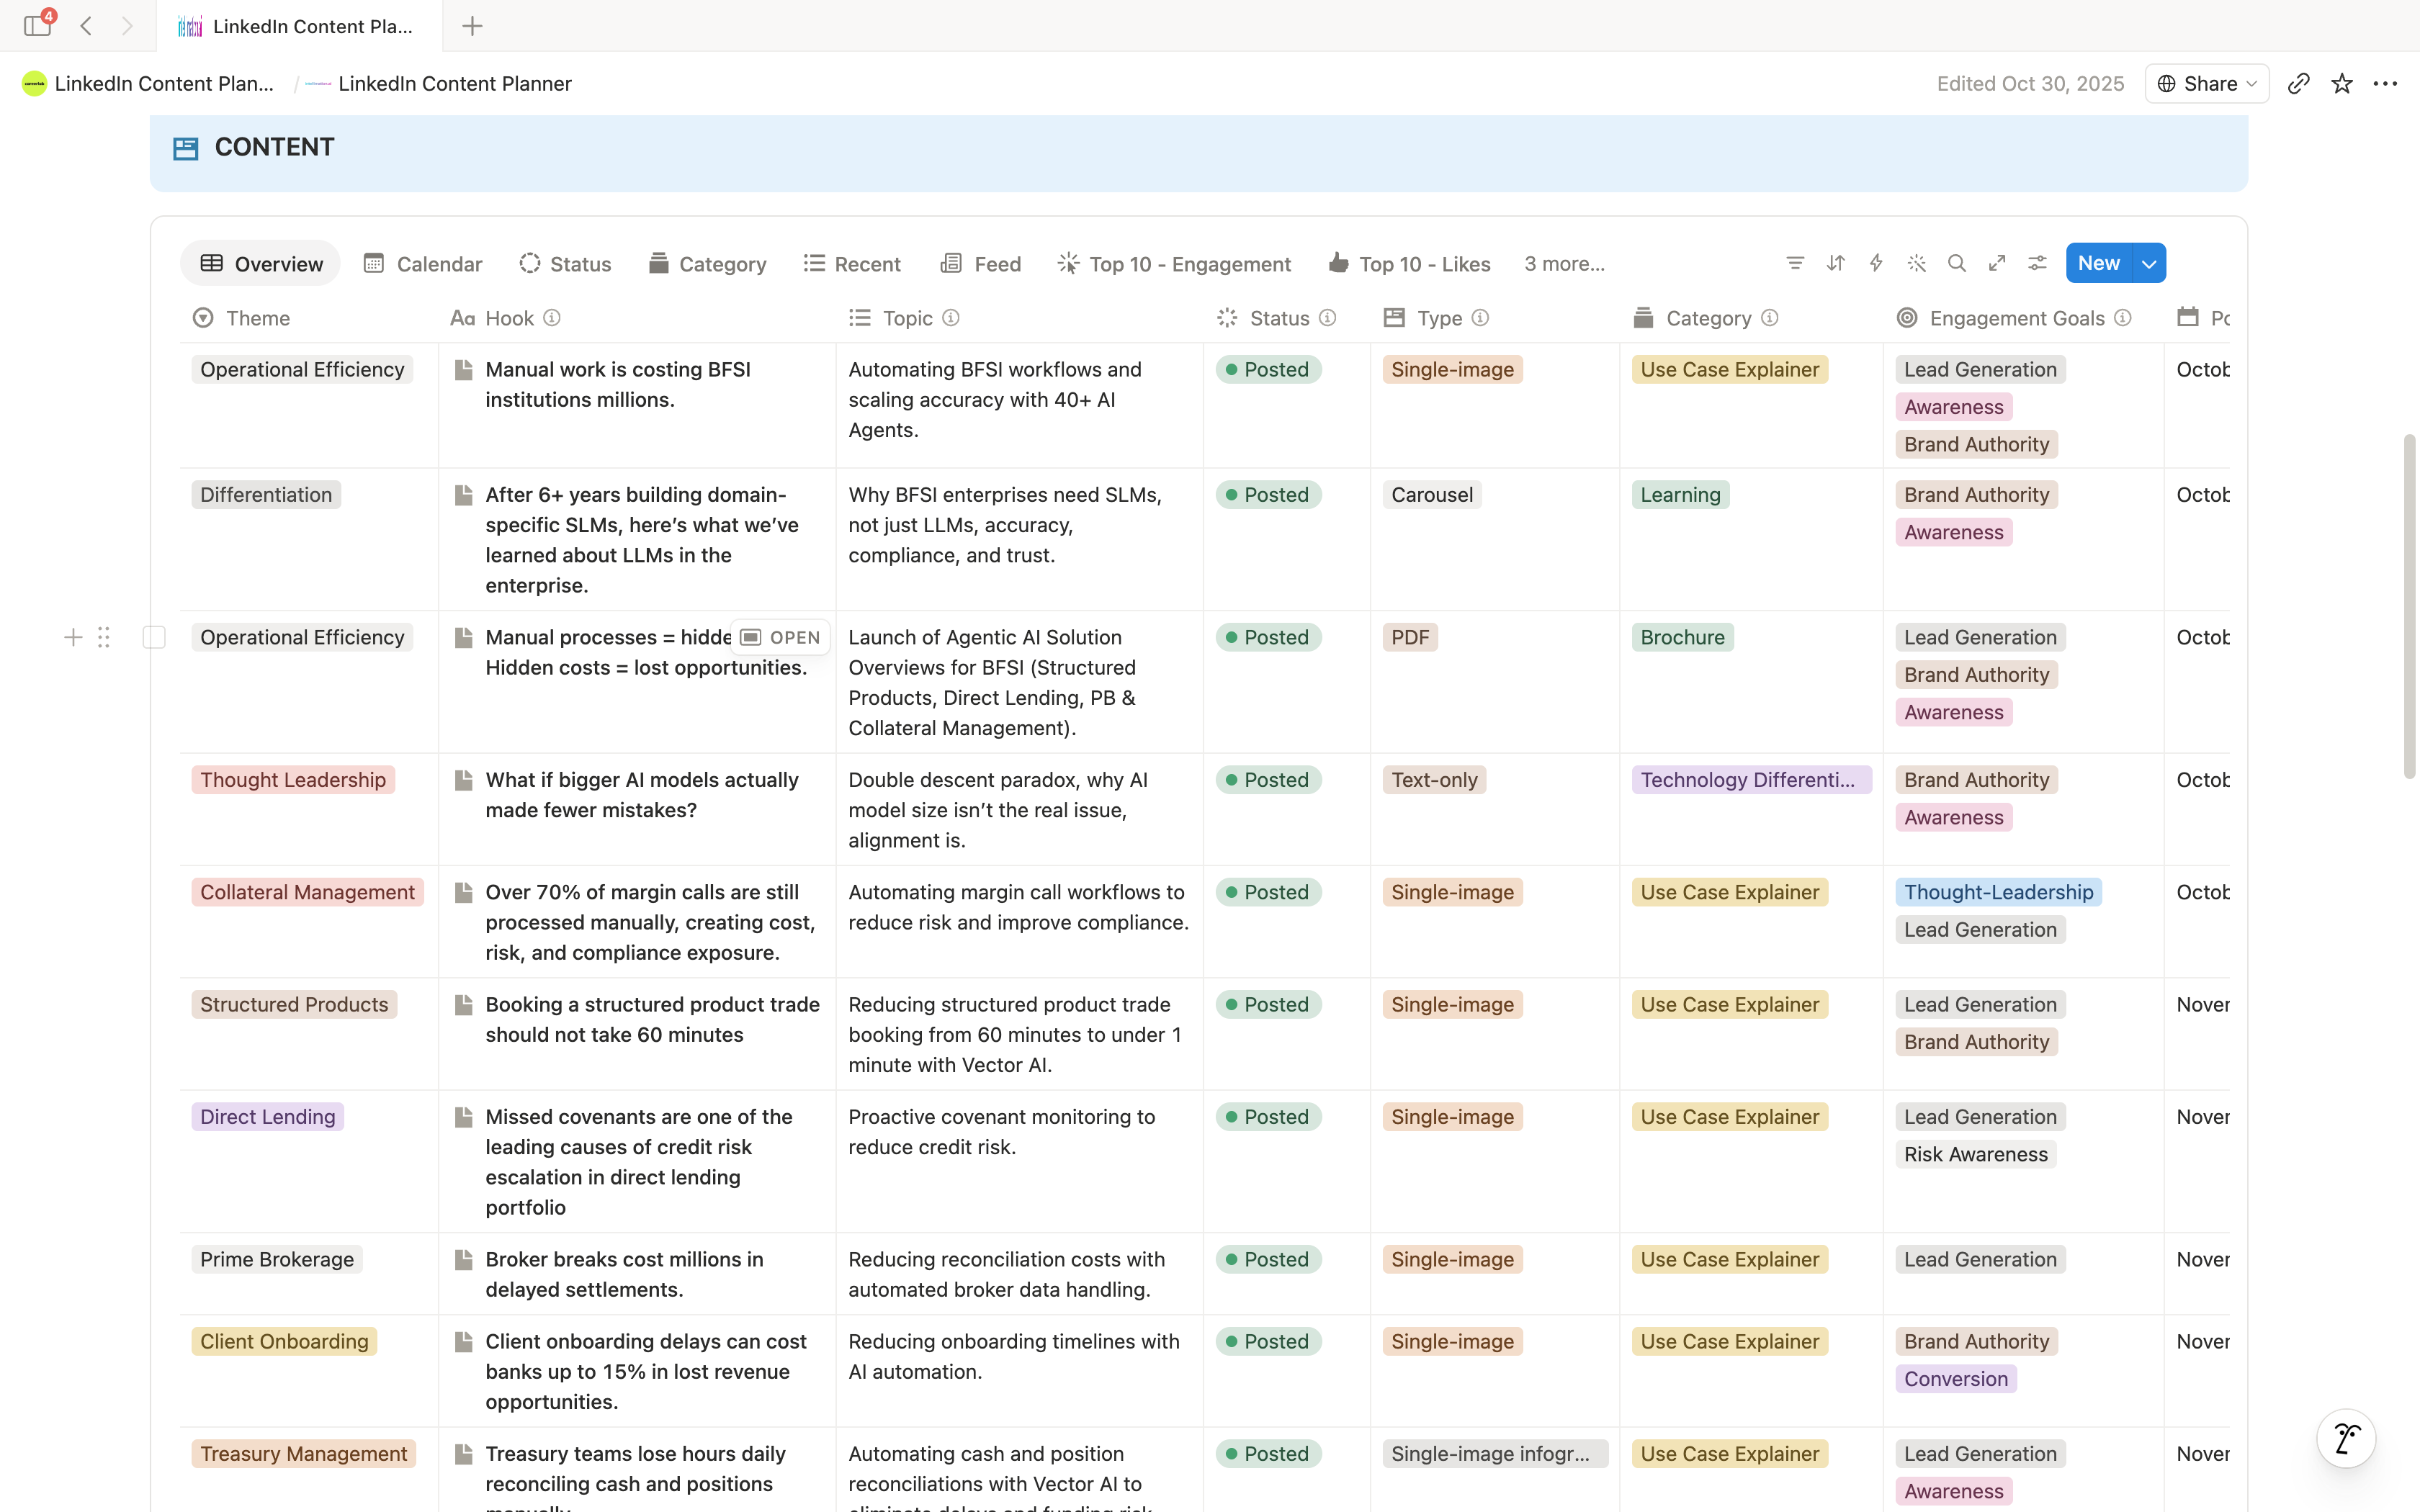This screenshot has height=1512, width=2420.
Task: Click the drag handle beside Operational Efficiency row
Action: coord(104,637)
